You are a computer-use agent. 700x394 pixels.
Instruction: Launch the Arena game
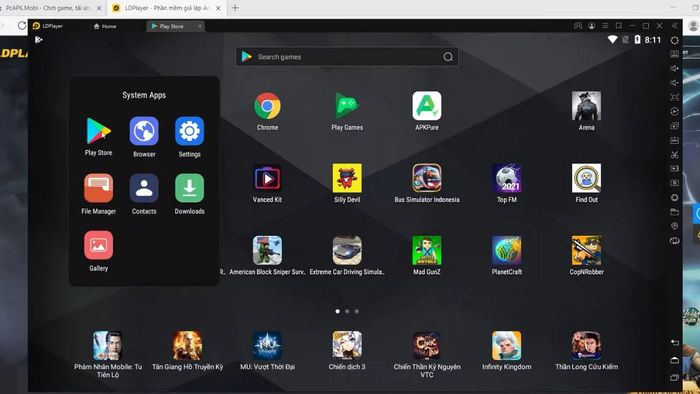tap(586, 106)
